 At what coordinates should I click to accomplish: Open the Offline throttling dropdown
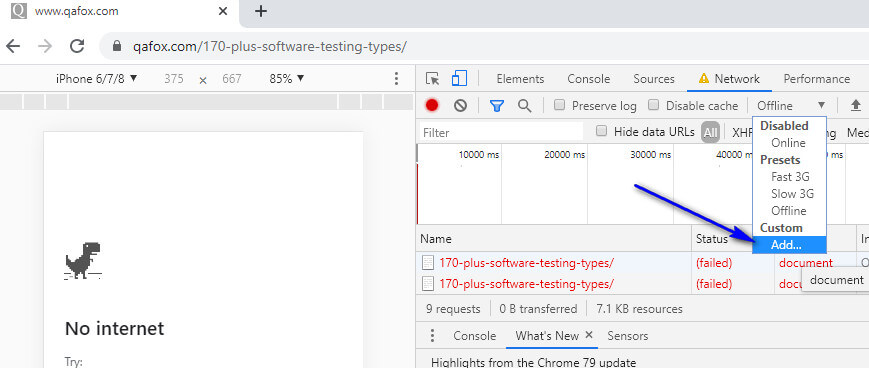tap(791, 105)
